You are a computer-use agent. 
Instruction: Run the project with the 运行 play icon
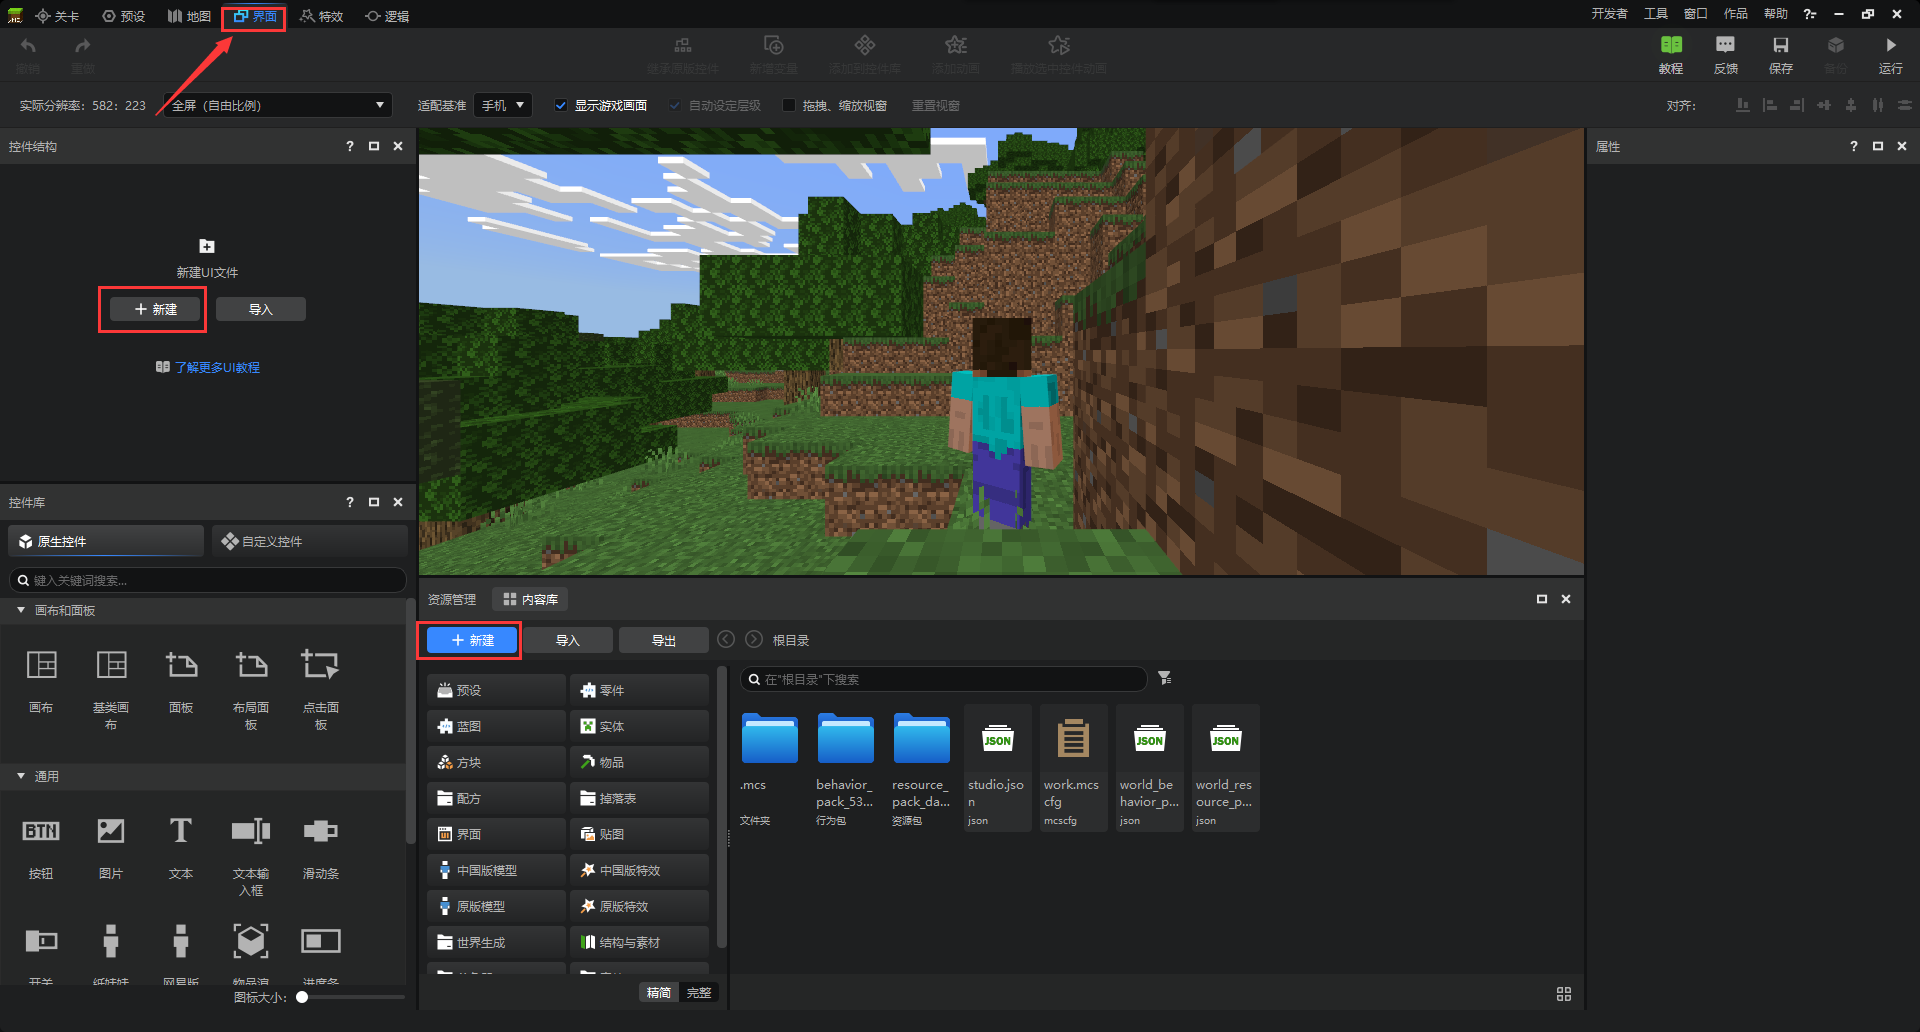click(1890, 45)
